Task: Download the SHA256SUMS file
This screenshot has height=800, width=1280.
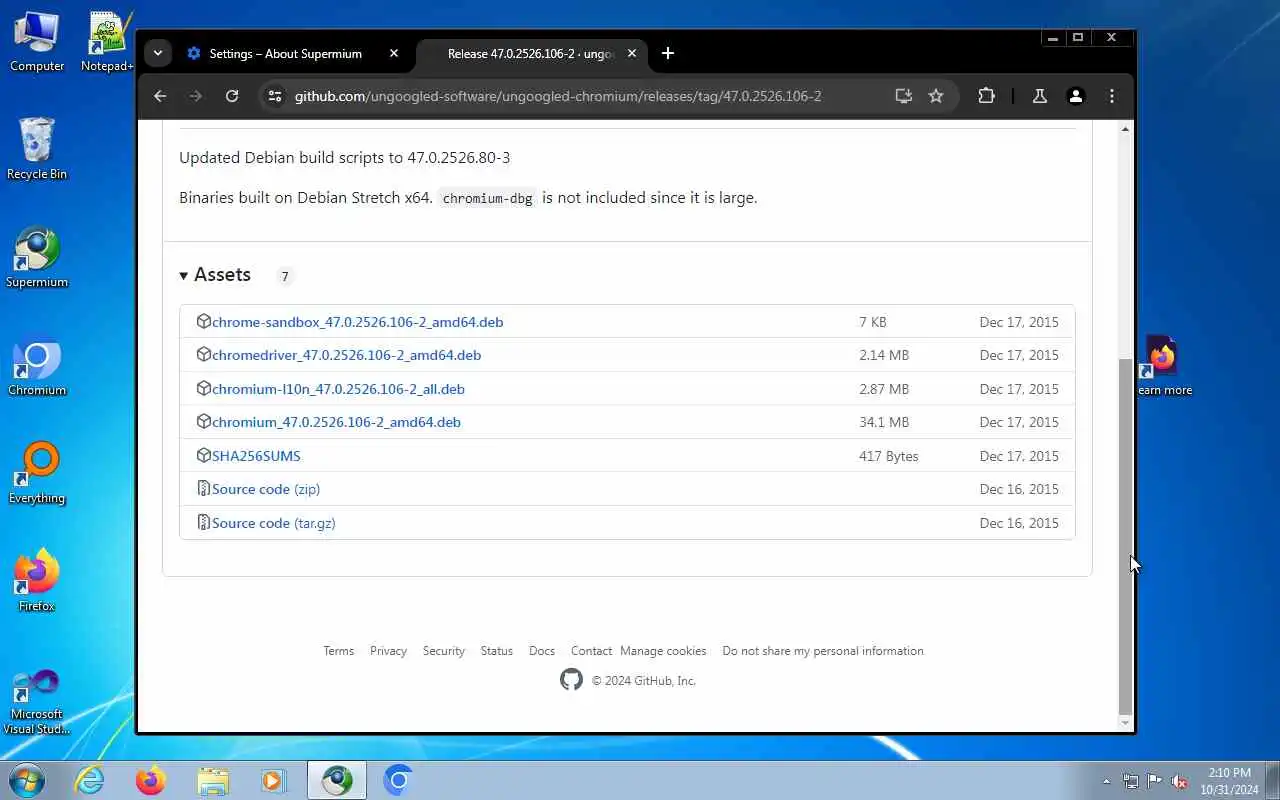Action: click(x=256, y=456)
